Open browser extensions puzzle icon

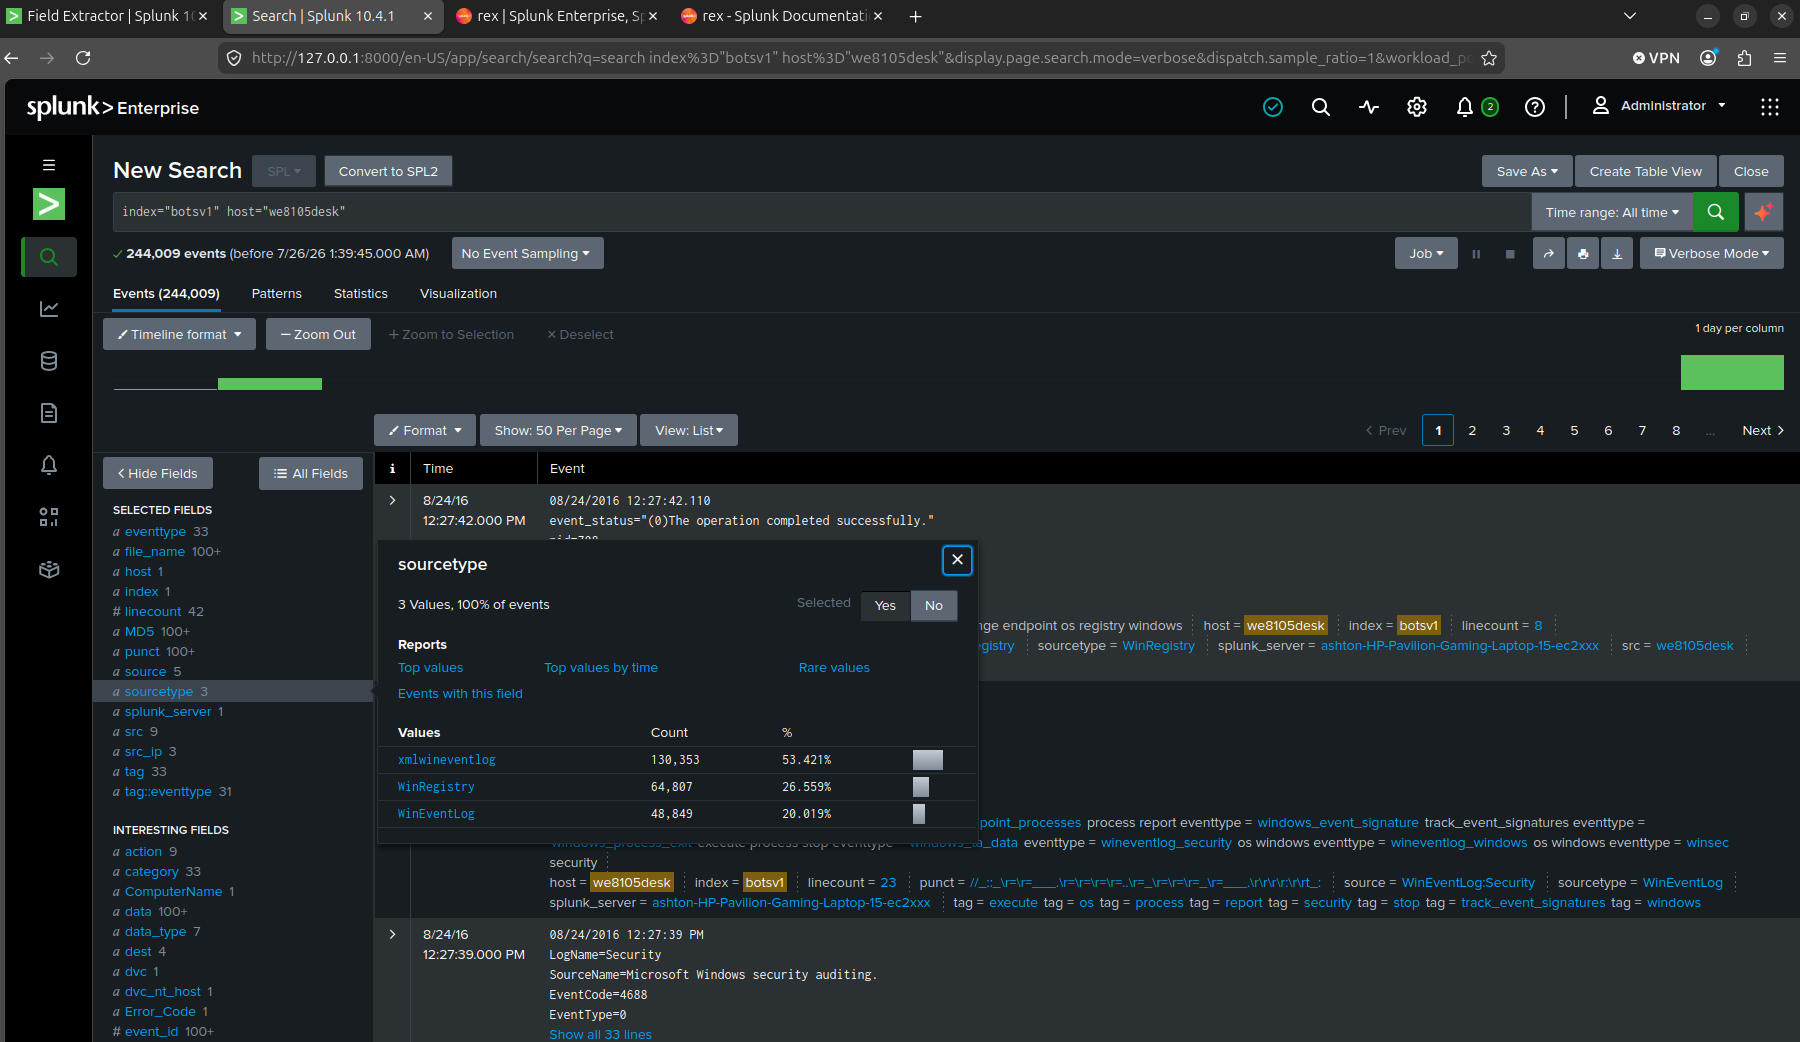coord(1744,58)
